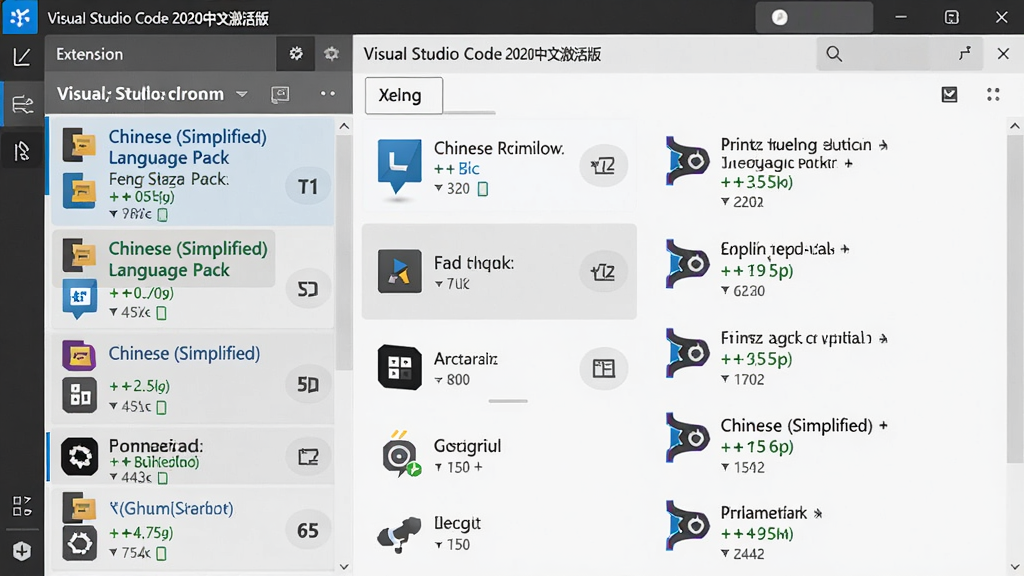Click the install badge beside Chinese Rcimilow

coord(603,165)
